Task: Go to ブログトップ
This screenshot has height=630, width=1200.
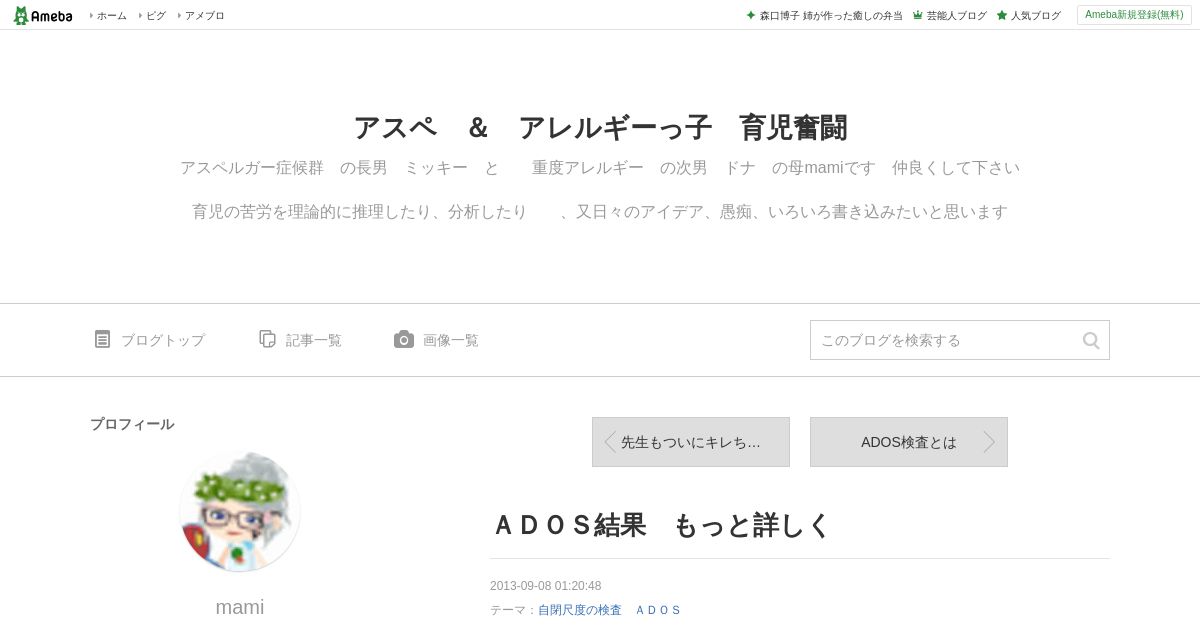Action: pyautogui.click(x=163, y=340)
